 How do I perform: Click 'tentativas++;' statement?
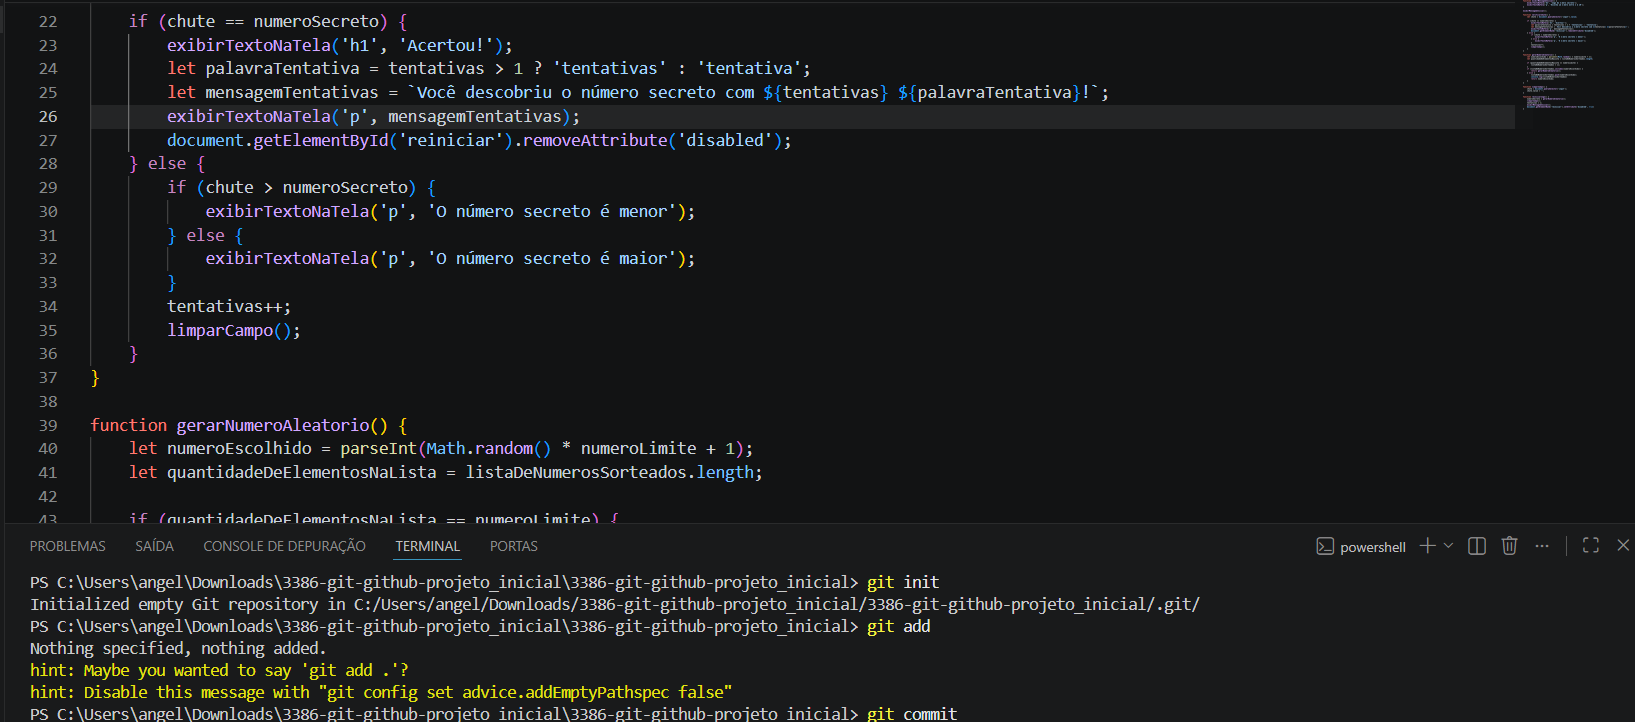point(229,306)
